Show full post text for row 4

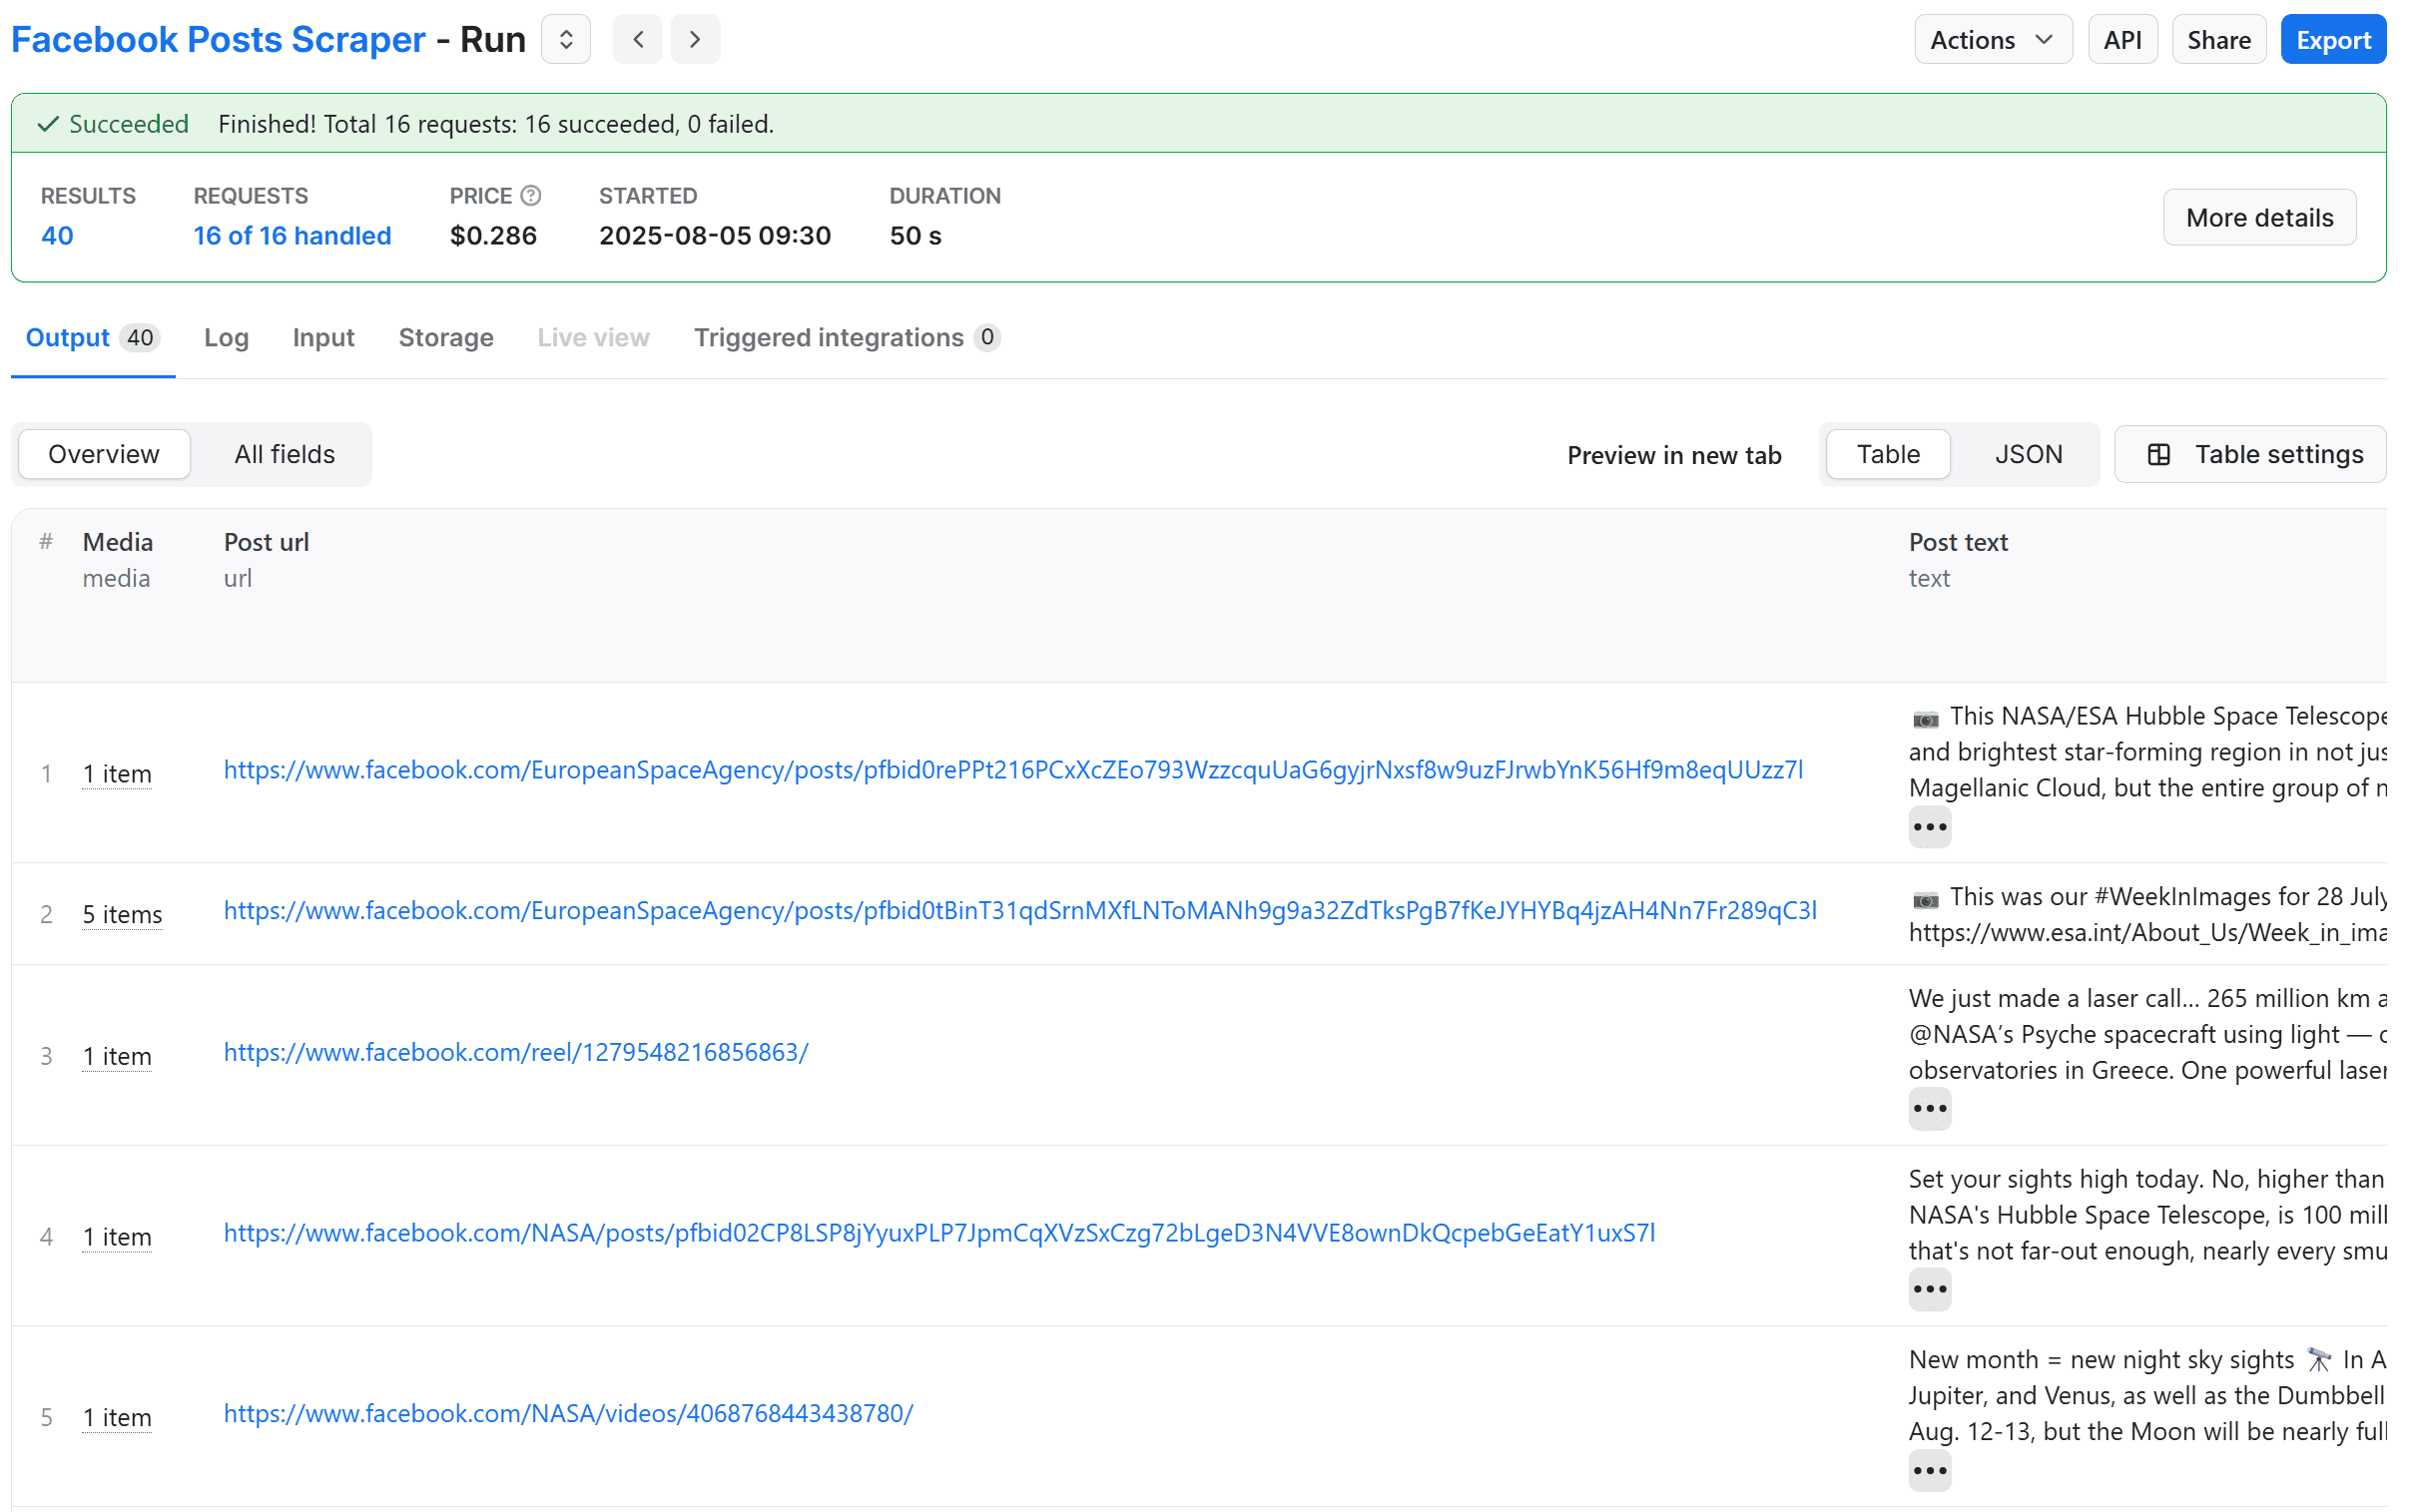(1928, 1289)
